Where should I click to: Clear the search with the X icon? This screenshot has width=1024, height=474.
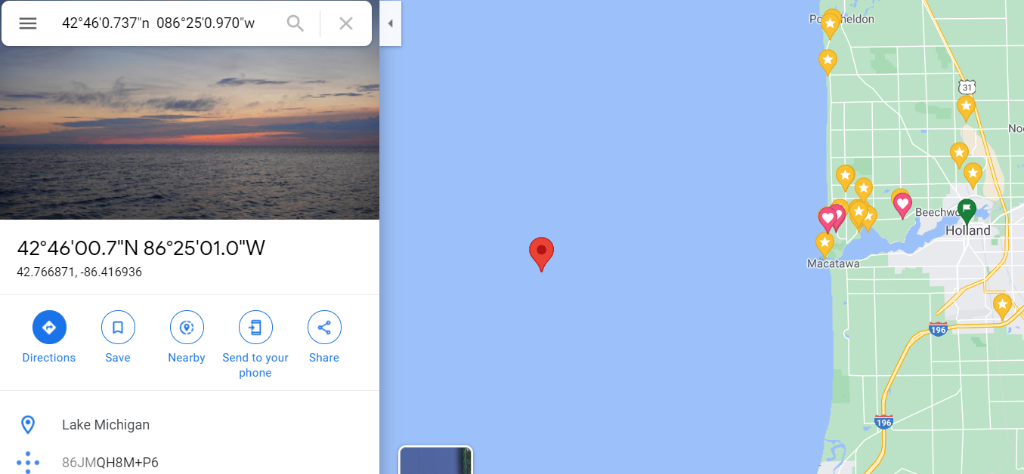pyautogui.click(x=346, y=24)
